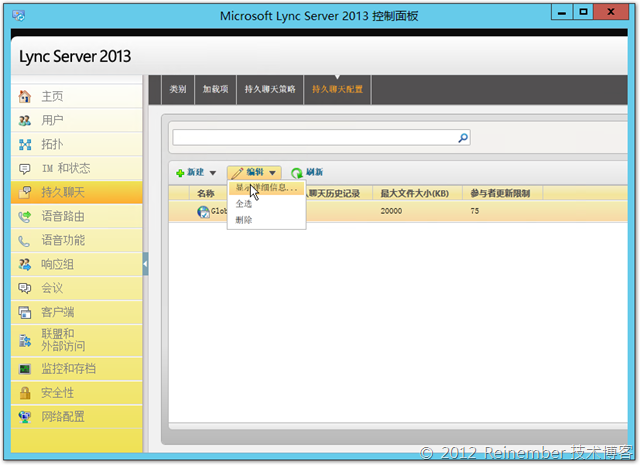Image resolution: width=640 pixels, height=465 pixels.
Task: Click the search magnifier icon
Action: (x=463, y=138)
